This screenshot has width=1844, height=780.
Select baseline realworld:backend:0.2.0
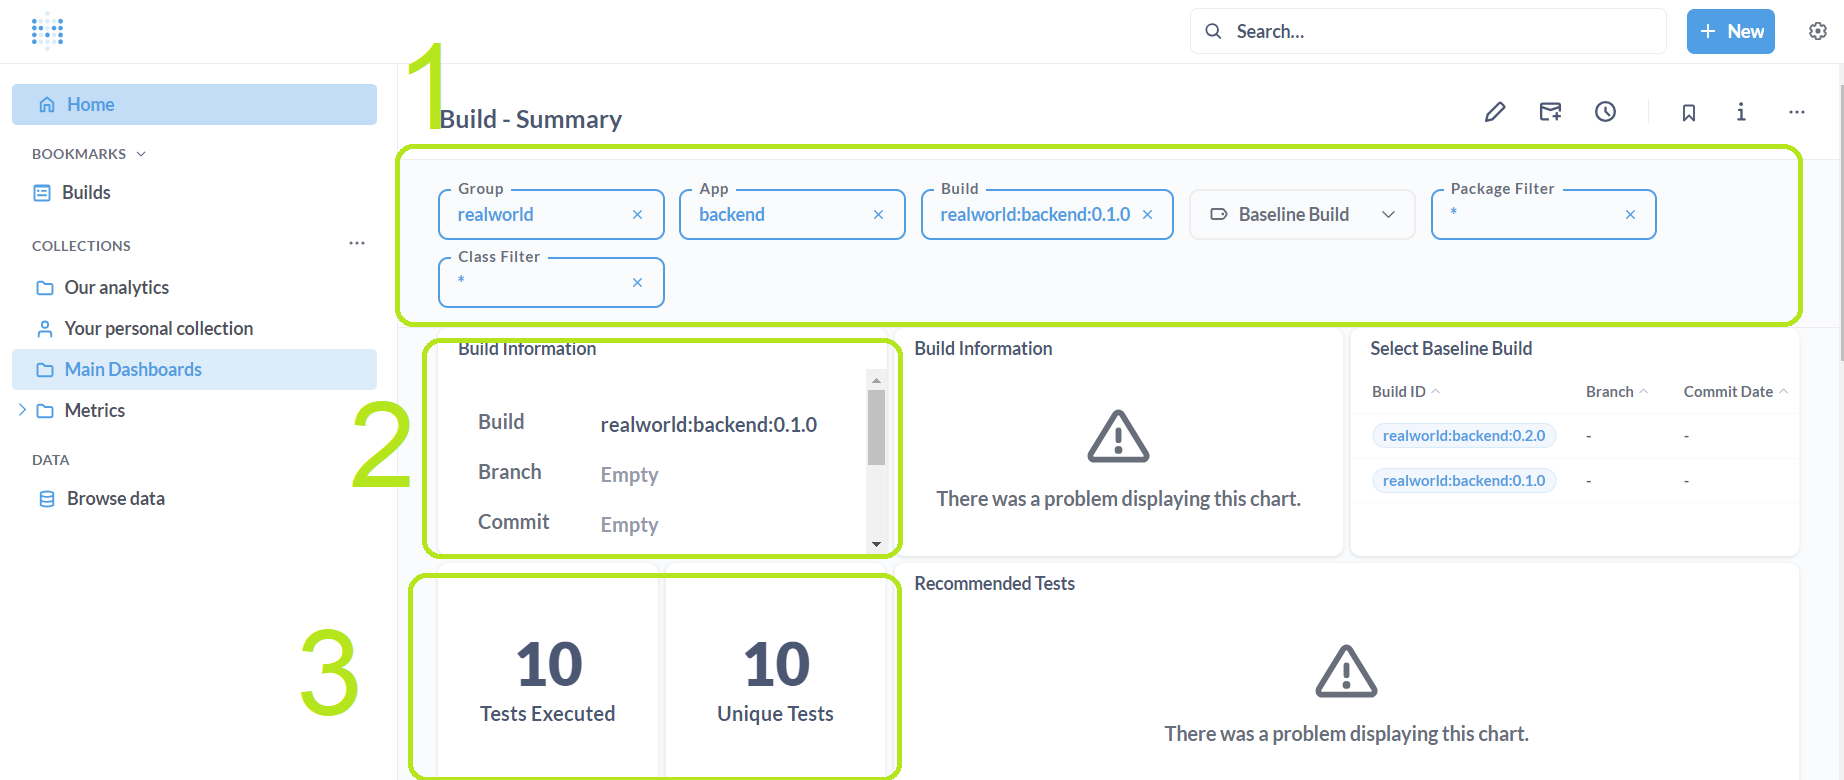click(x=1464, y=436)
